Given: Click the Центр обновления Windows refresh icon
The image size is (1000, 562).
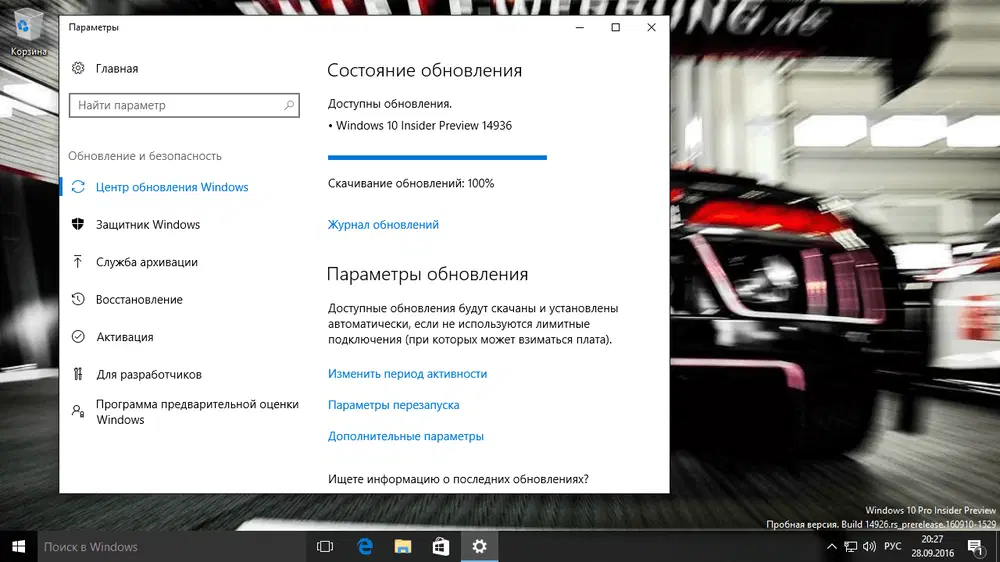Looking at the screenshot, I should (78, 187).
